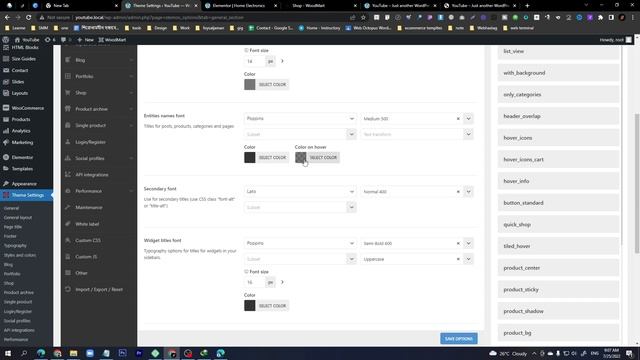Click the WordPress logo in admin bar
This screenshot has width=640, height=360.
pos(6,40)
